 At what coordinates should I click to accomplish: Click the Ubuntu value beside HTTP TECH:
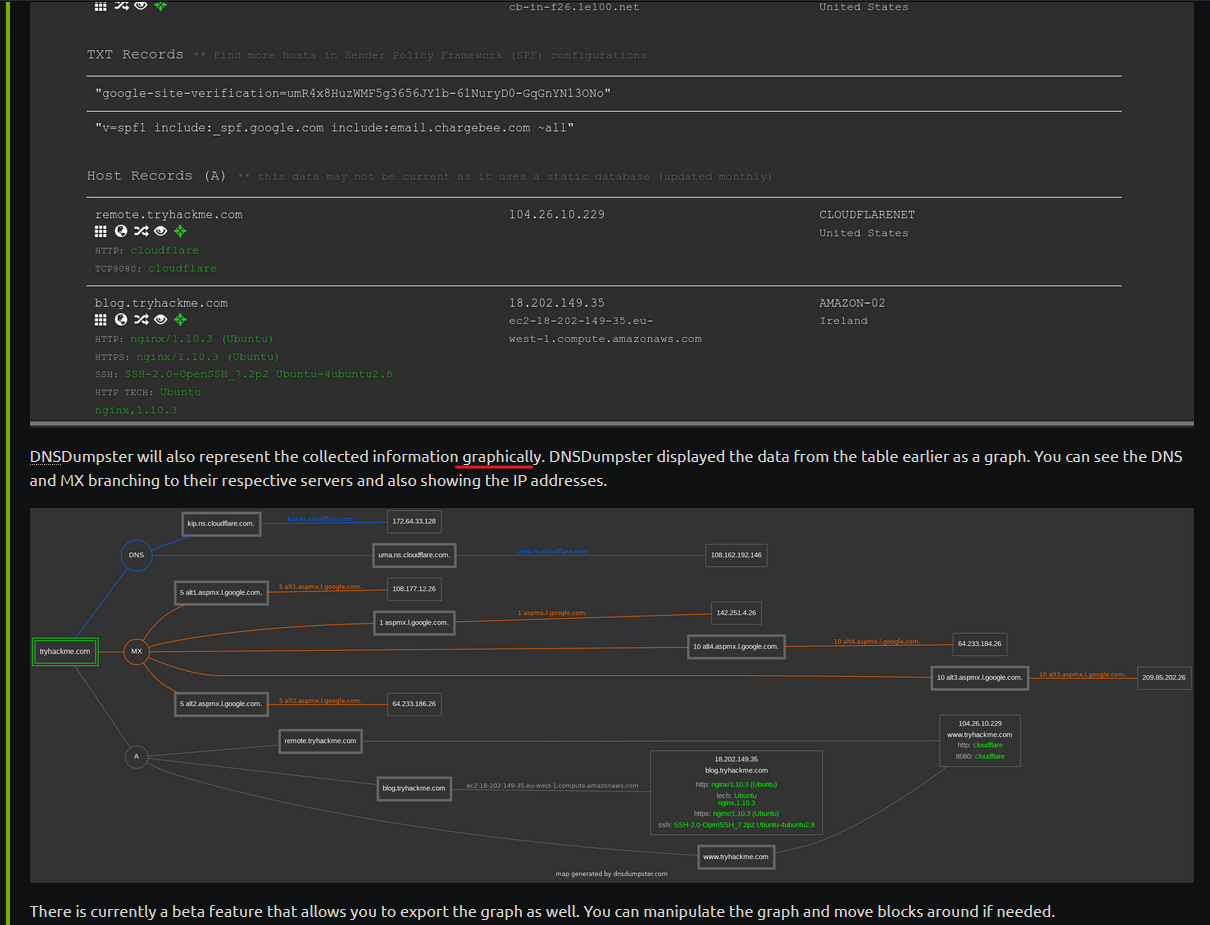[180, 392]
